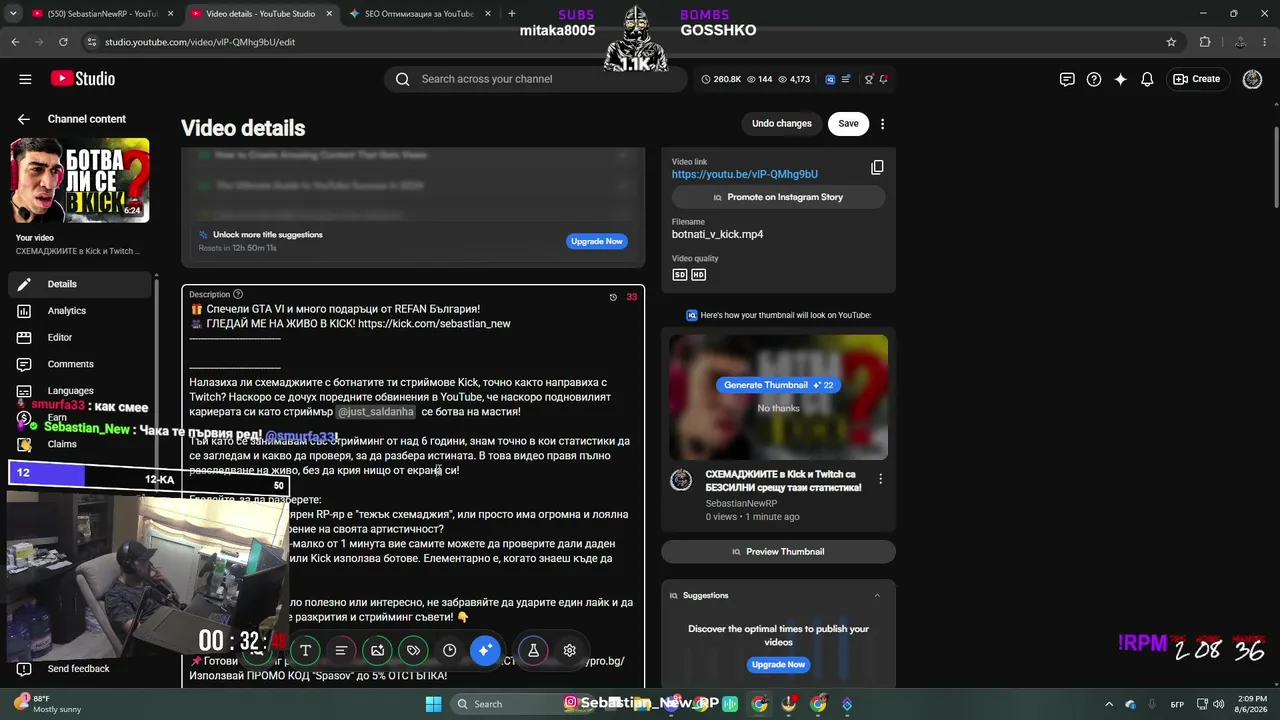Open Editor in the sidebar
This screenshot has width=1280, height=720.
coord(80,338)
